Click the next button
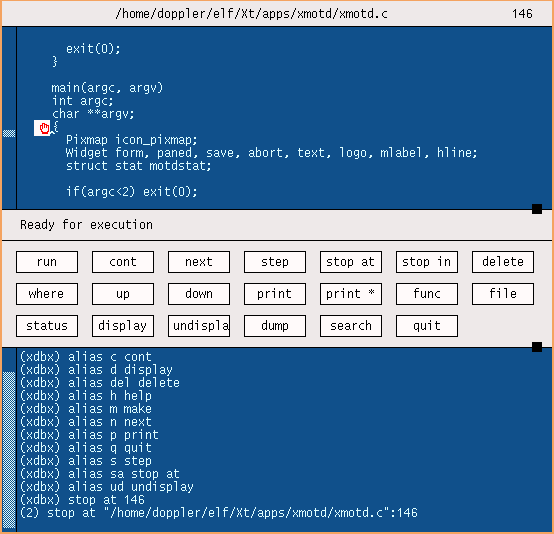This screenshot has height=534, width=554. 199,262
